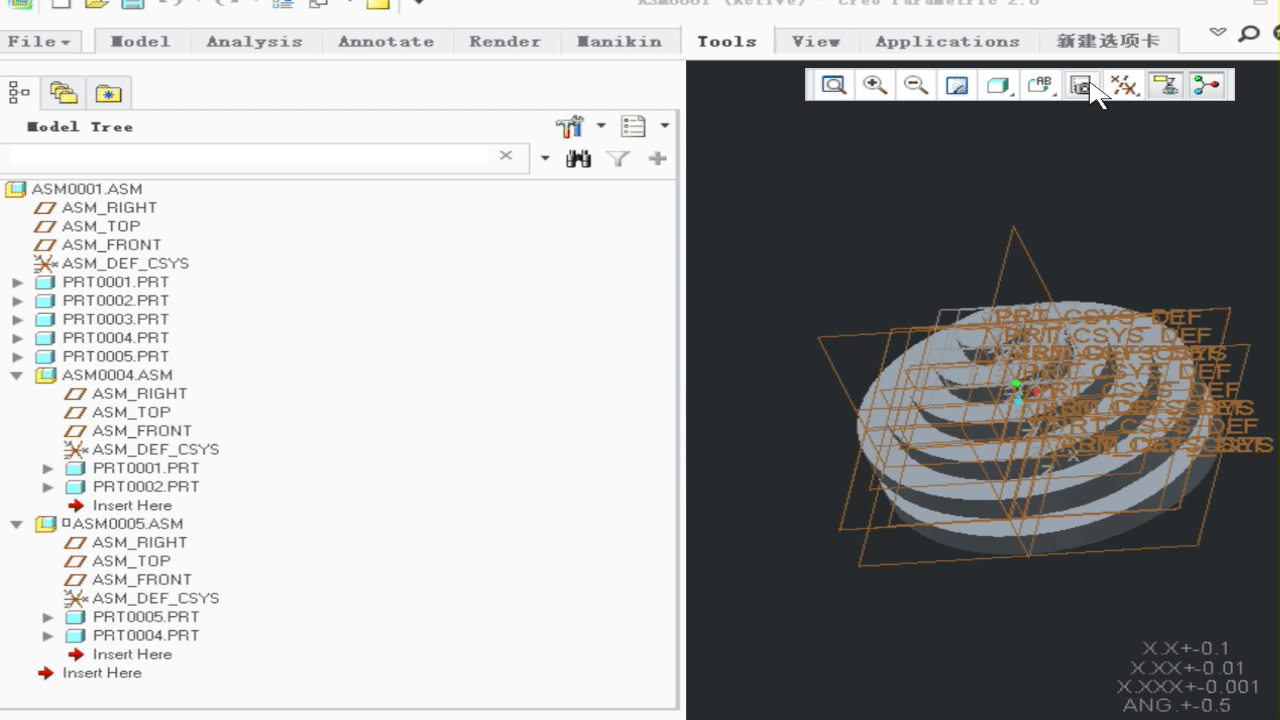Image resolution: width=1280 pixels, height=720 pixels.
Task: Select ASM0001.ASM root in model tree
Action: pos(87,189)
